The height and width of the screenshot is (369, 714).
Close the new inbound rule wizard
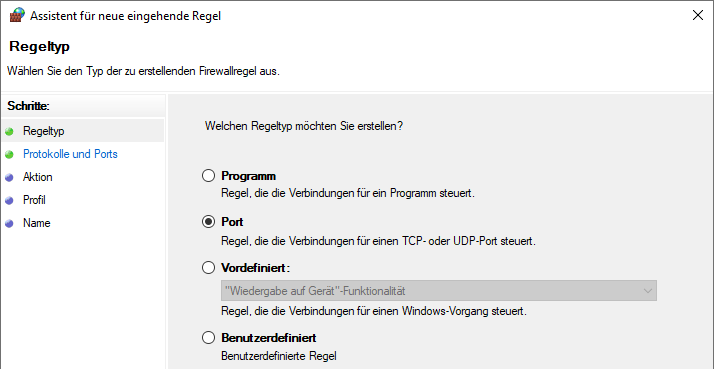click(697, 15)
